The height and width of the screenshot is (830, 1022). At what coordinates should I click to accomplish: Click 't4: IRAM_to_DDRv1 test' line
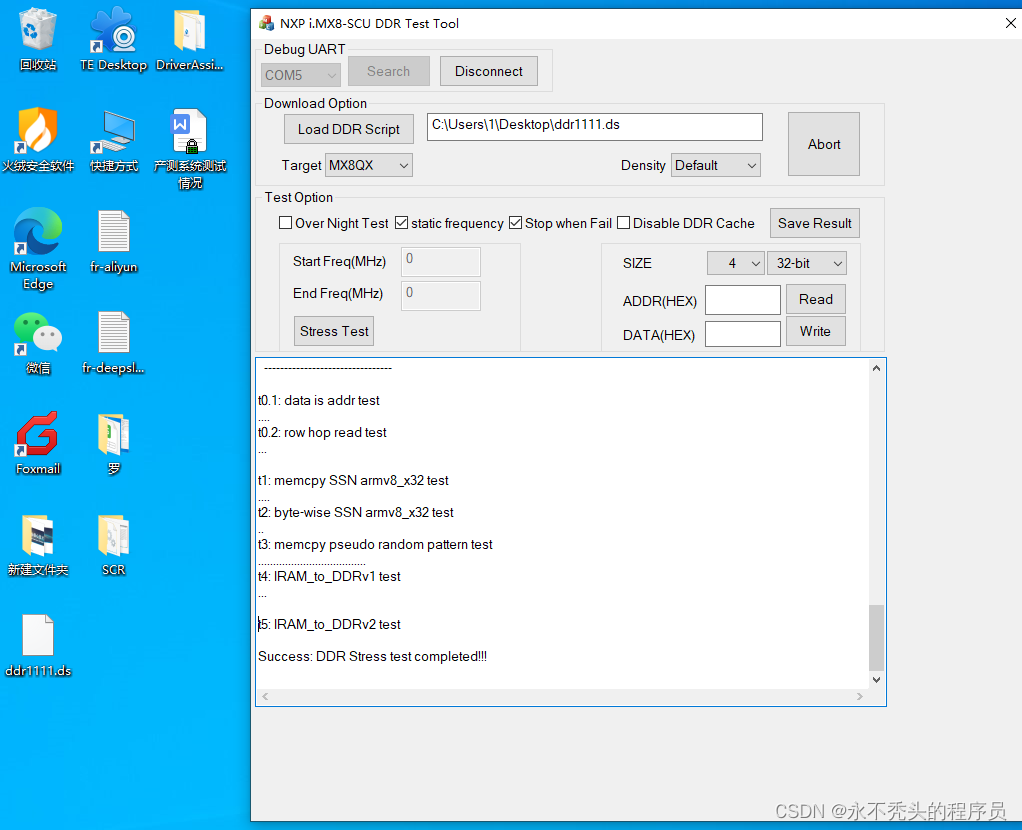pyautogui.click(x=329, y=576)
